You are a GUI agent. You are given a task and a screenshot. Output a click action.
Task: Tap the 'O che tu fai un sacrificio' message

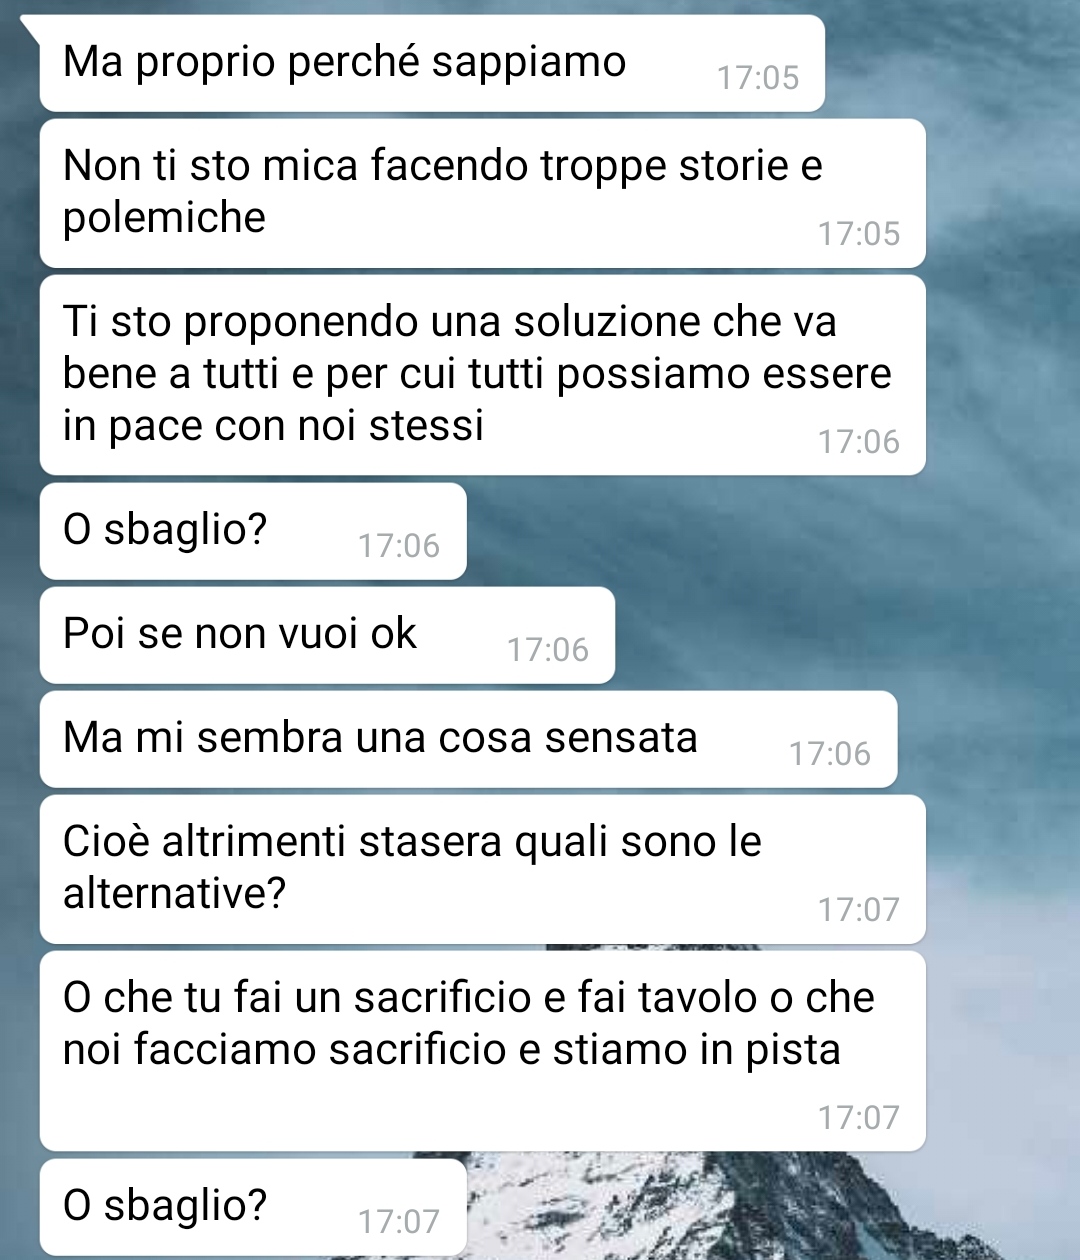(482, 1051)
